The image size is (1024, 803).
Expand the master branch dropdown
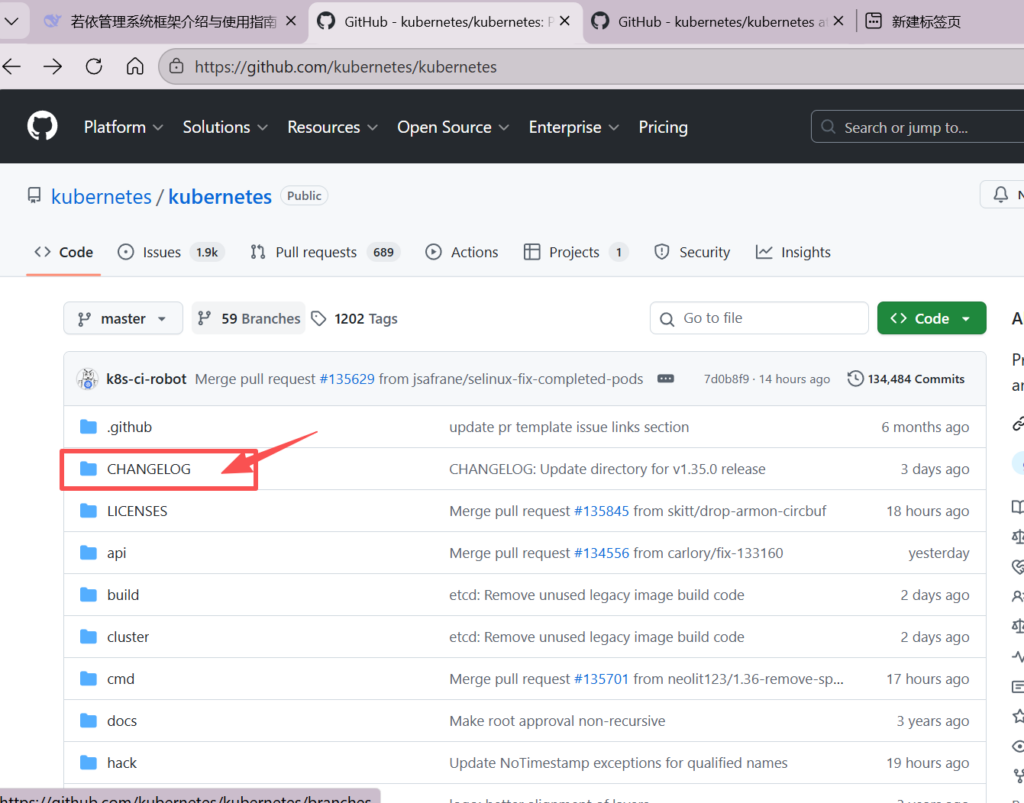point(123,318)
